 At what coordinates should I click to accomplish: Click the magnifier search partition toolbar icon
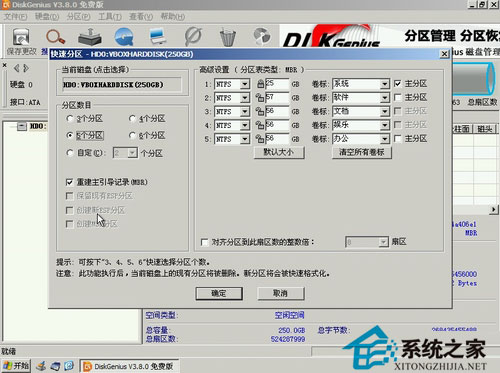point(55,37)
